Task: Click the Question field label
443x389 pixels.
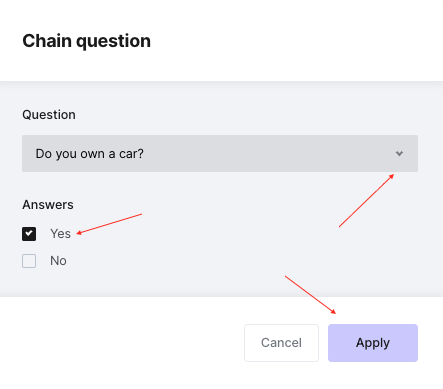Action: [x=49, y=115]
